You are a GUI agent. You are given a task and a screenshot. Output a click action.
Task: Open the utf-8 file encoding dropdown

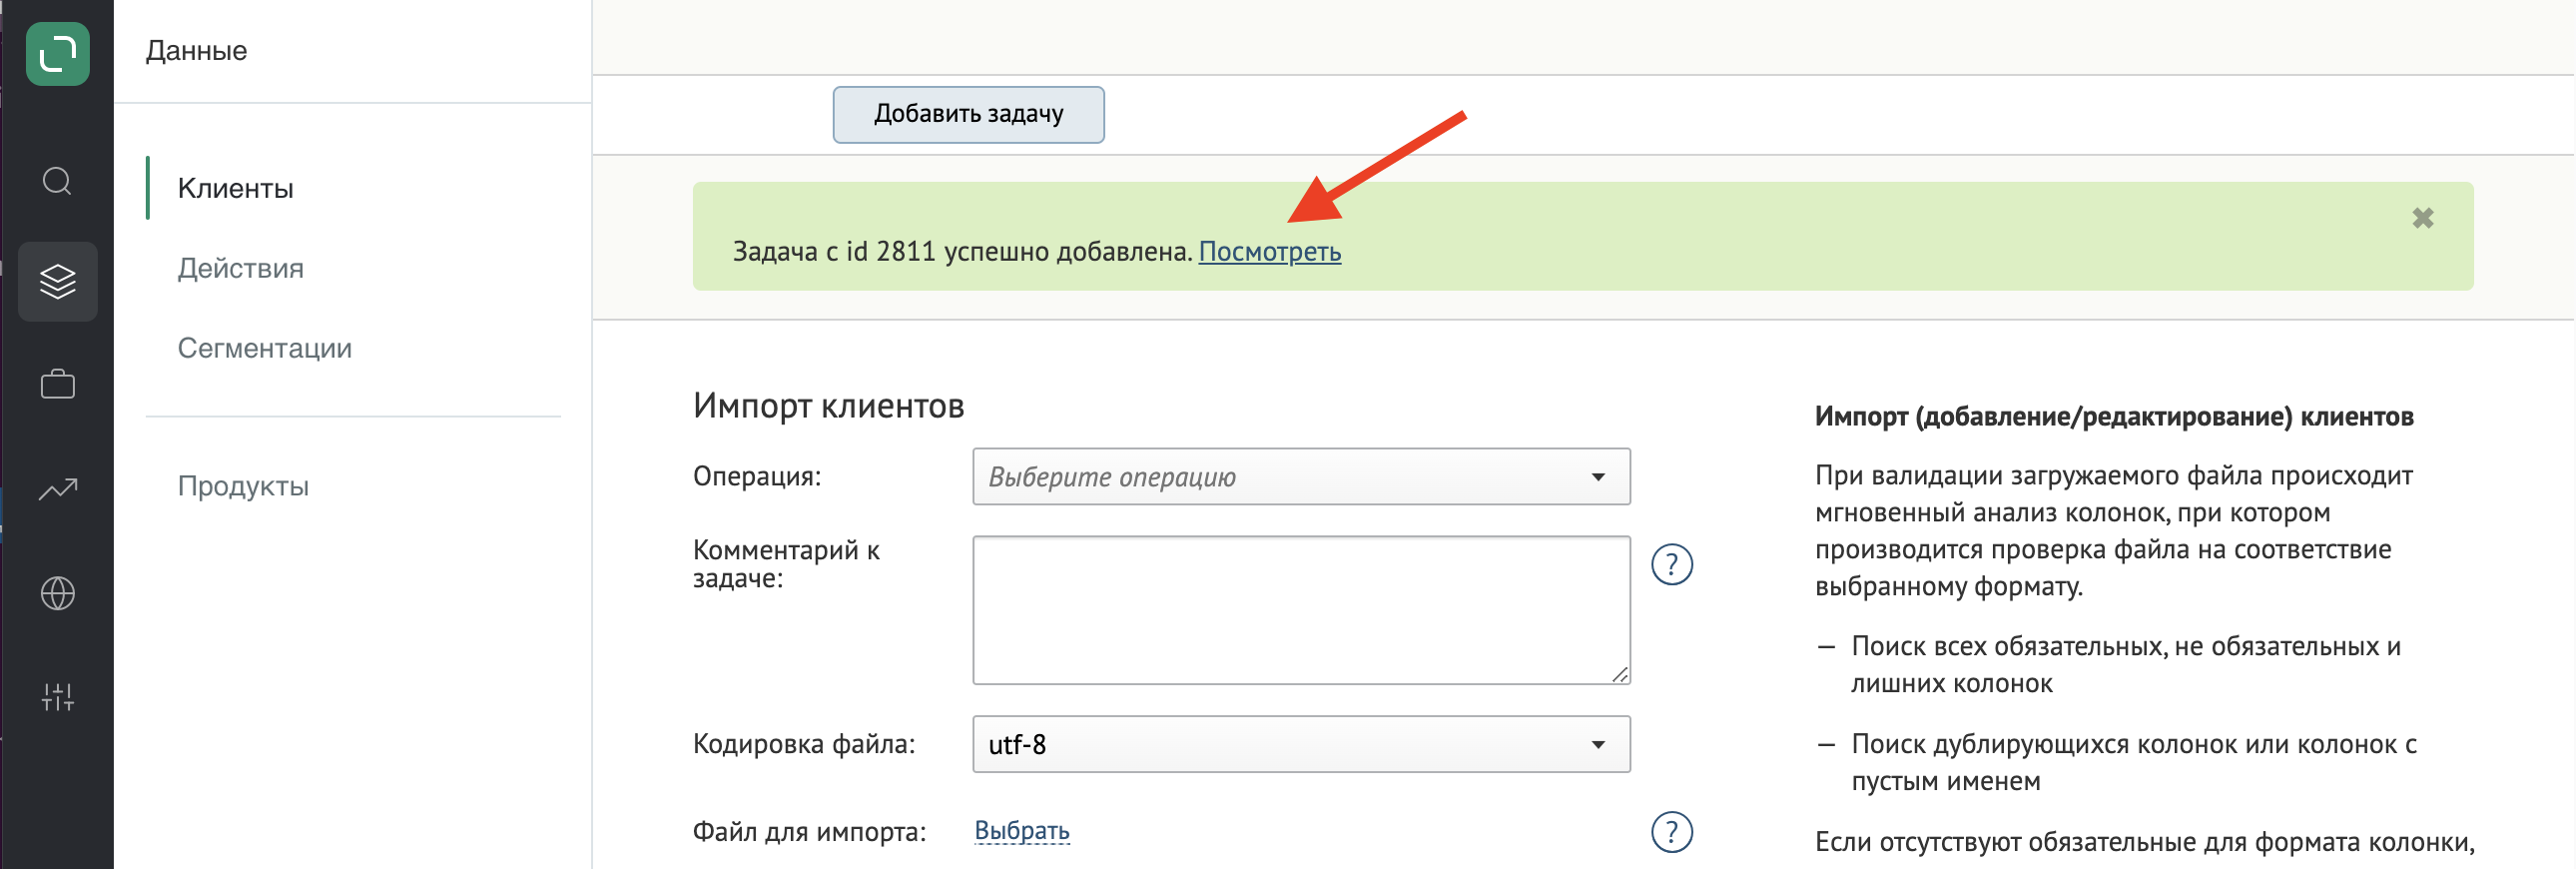(x=1300, y=744)
